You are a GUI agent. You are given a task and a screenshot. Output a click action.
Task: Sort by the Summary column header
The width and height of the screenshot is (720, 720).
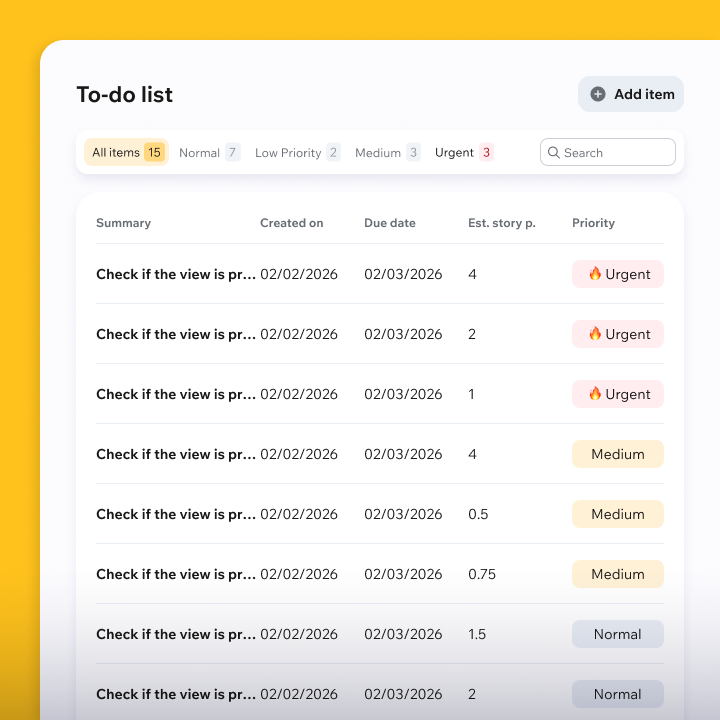click(123, 223)
